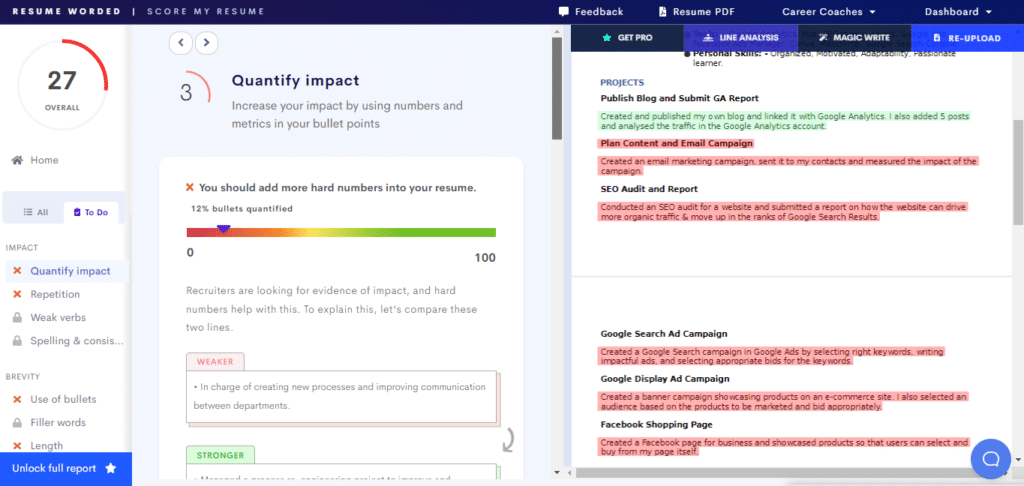The image size is (1024, 486).
Task: Click the X mark beside Length
Action: pyautogui.click(x=17, y=446)
